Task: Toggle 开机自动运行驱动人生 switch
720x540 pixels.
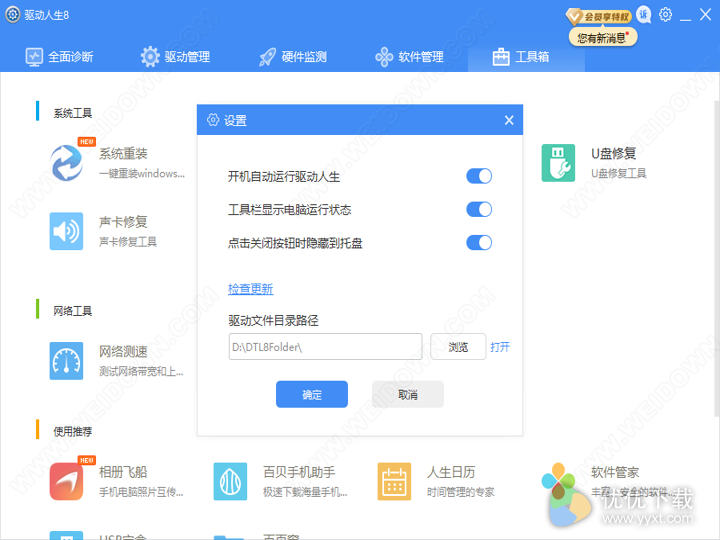Action: 479,176
